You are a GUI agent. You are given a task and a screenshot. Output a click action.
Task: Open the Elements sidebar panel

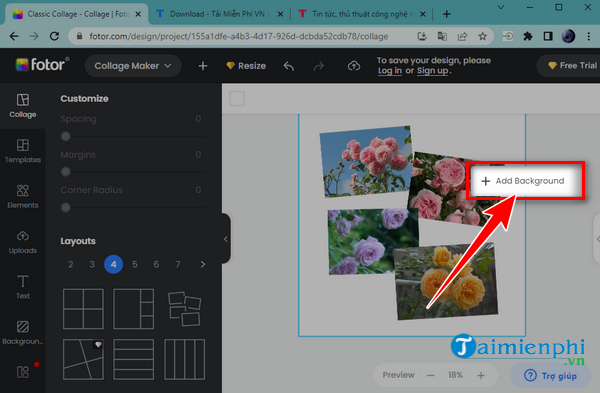23,197
